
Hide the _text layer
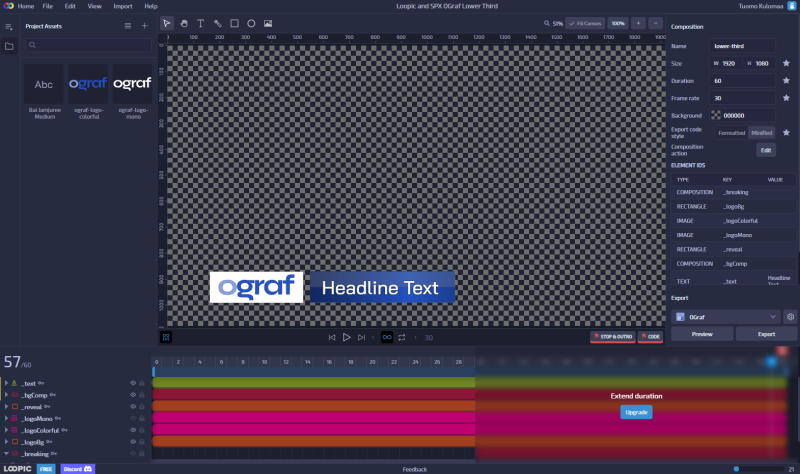pyautogui.click(x=133, y=383)
